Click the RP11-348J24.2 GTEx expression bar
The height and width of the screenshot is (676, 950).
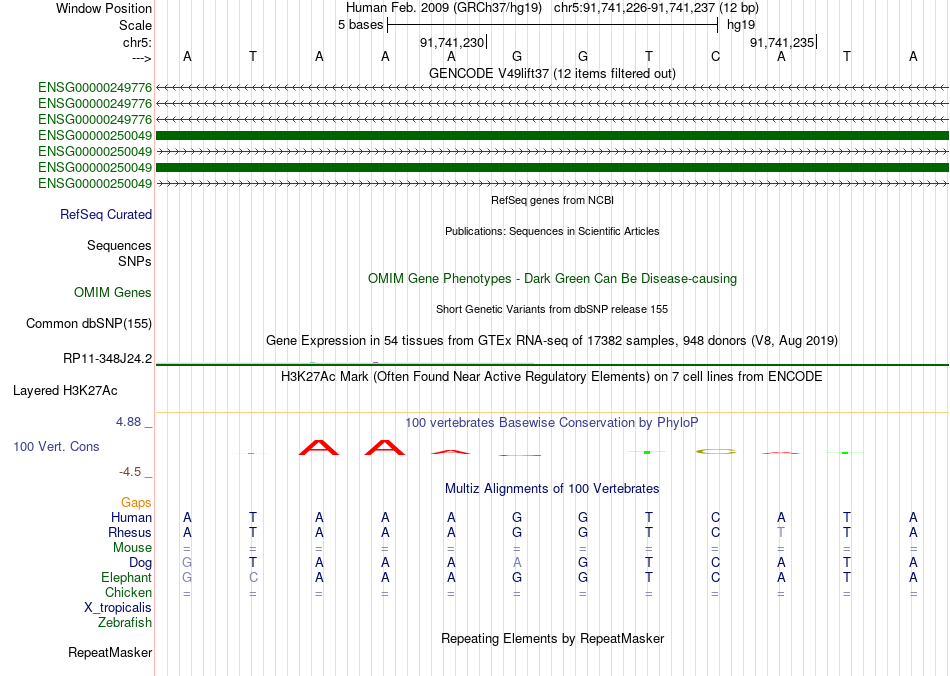pos(552,365)
